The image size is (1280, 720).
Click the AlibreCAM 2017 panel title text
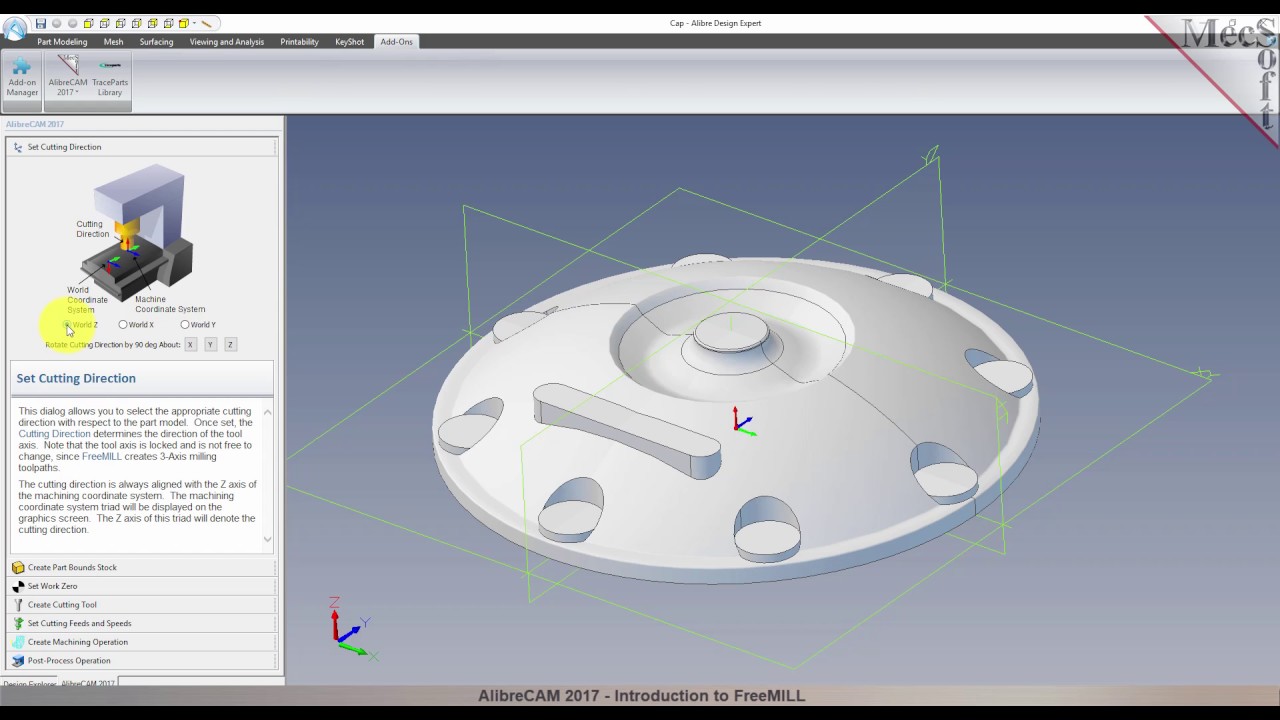tap(35, 124)
